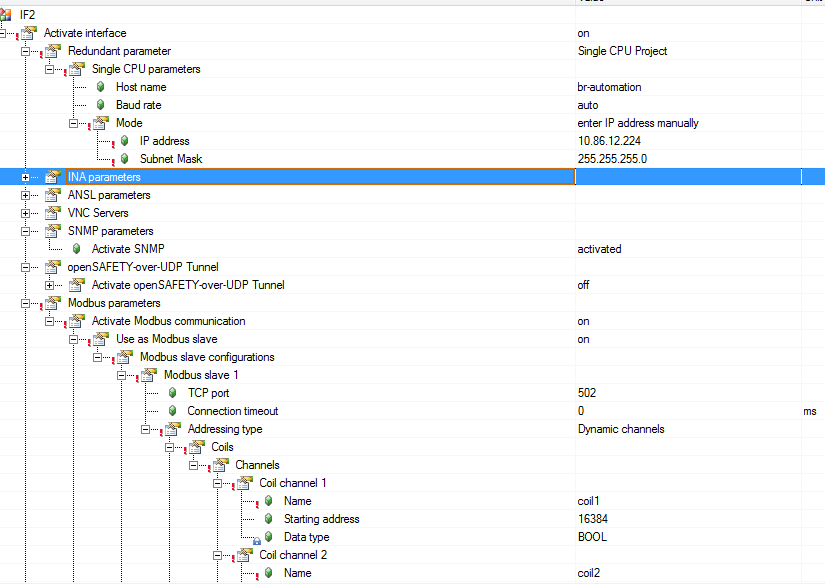Screen dimensions: 825x584
Task: Click the green parameter icon beside Host name
Action: tap(99, 87)
